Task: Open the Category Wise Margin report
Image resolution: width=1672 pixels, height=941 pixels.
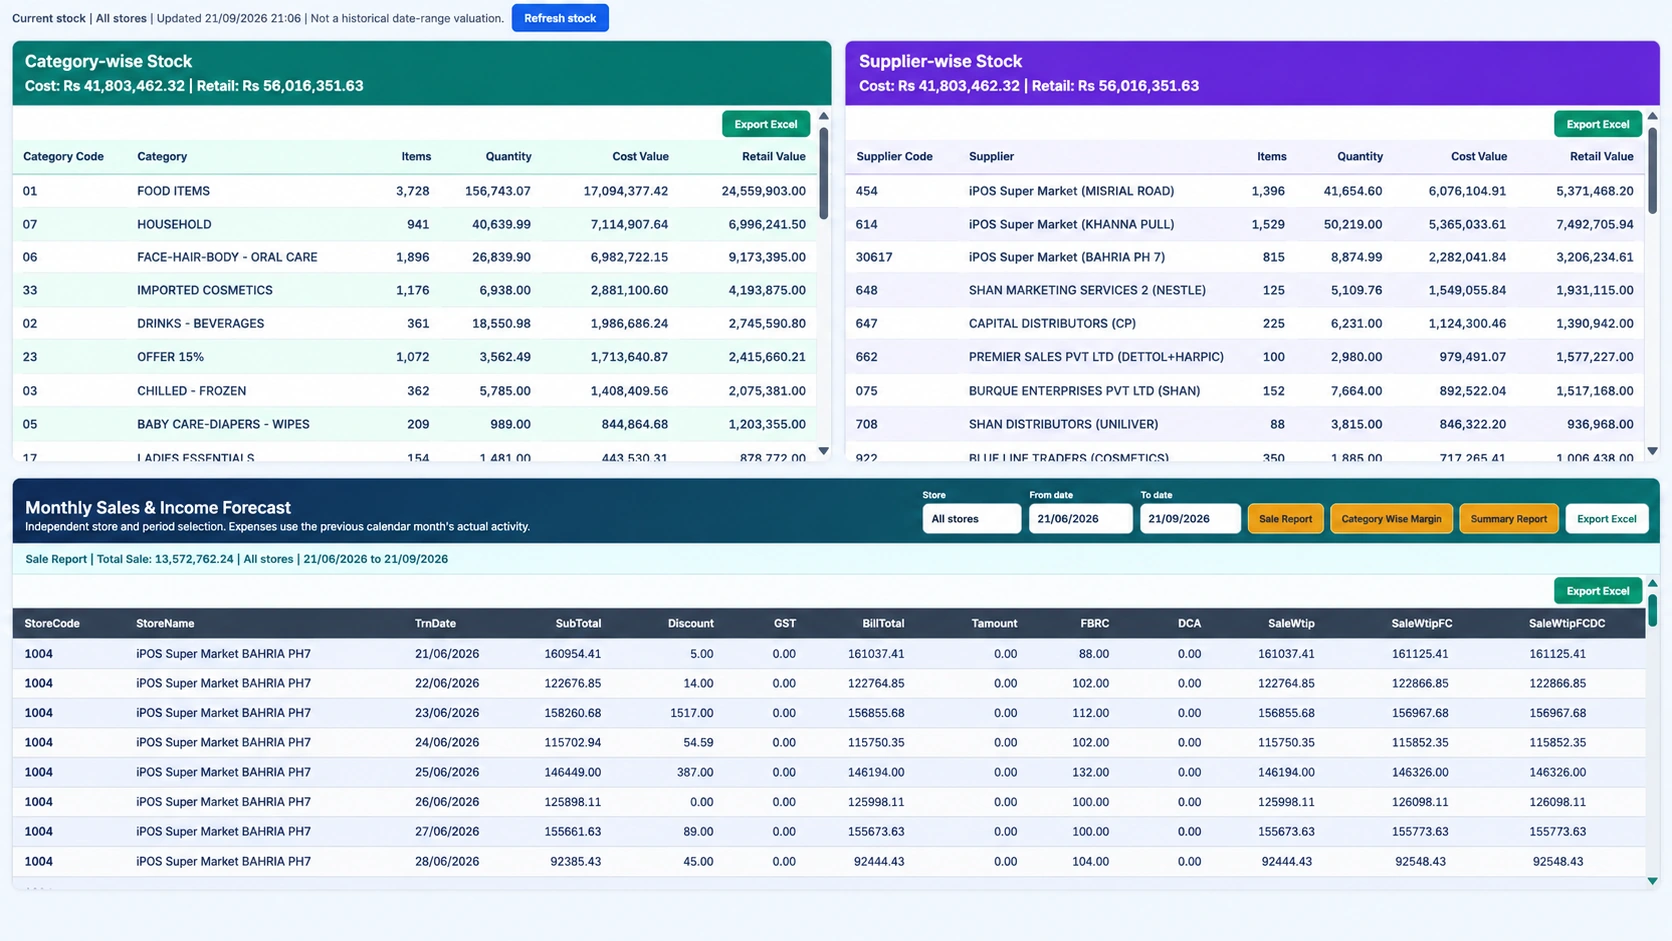Action: point(1391,519)
